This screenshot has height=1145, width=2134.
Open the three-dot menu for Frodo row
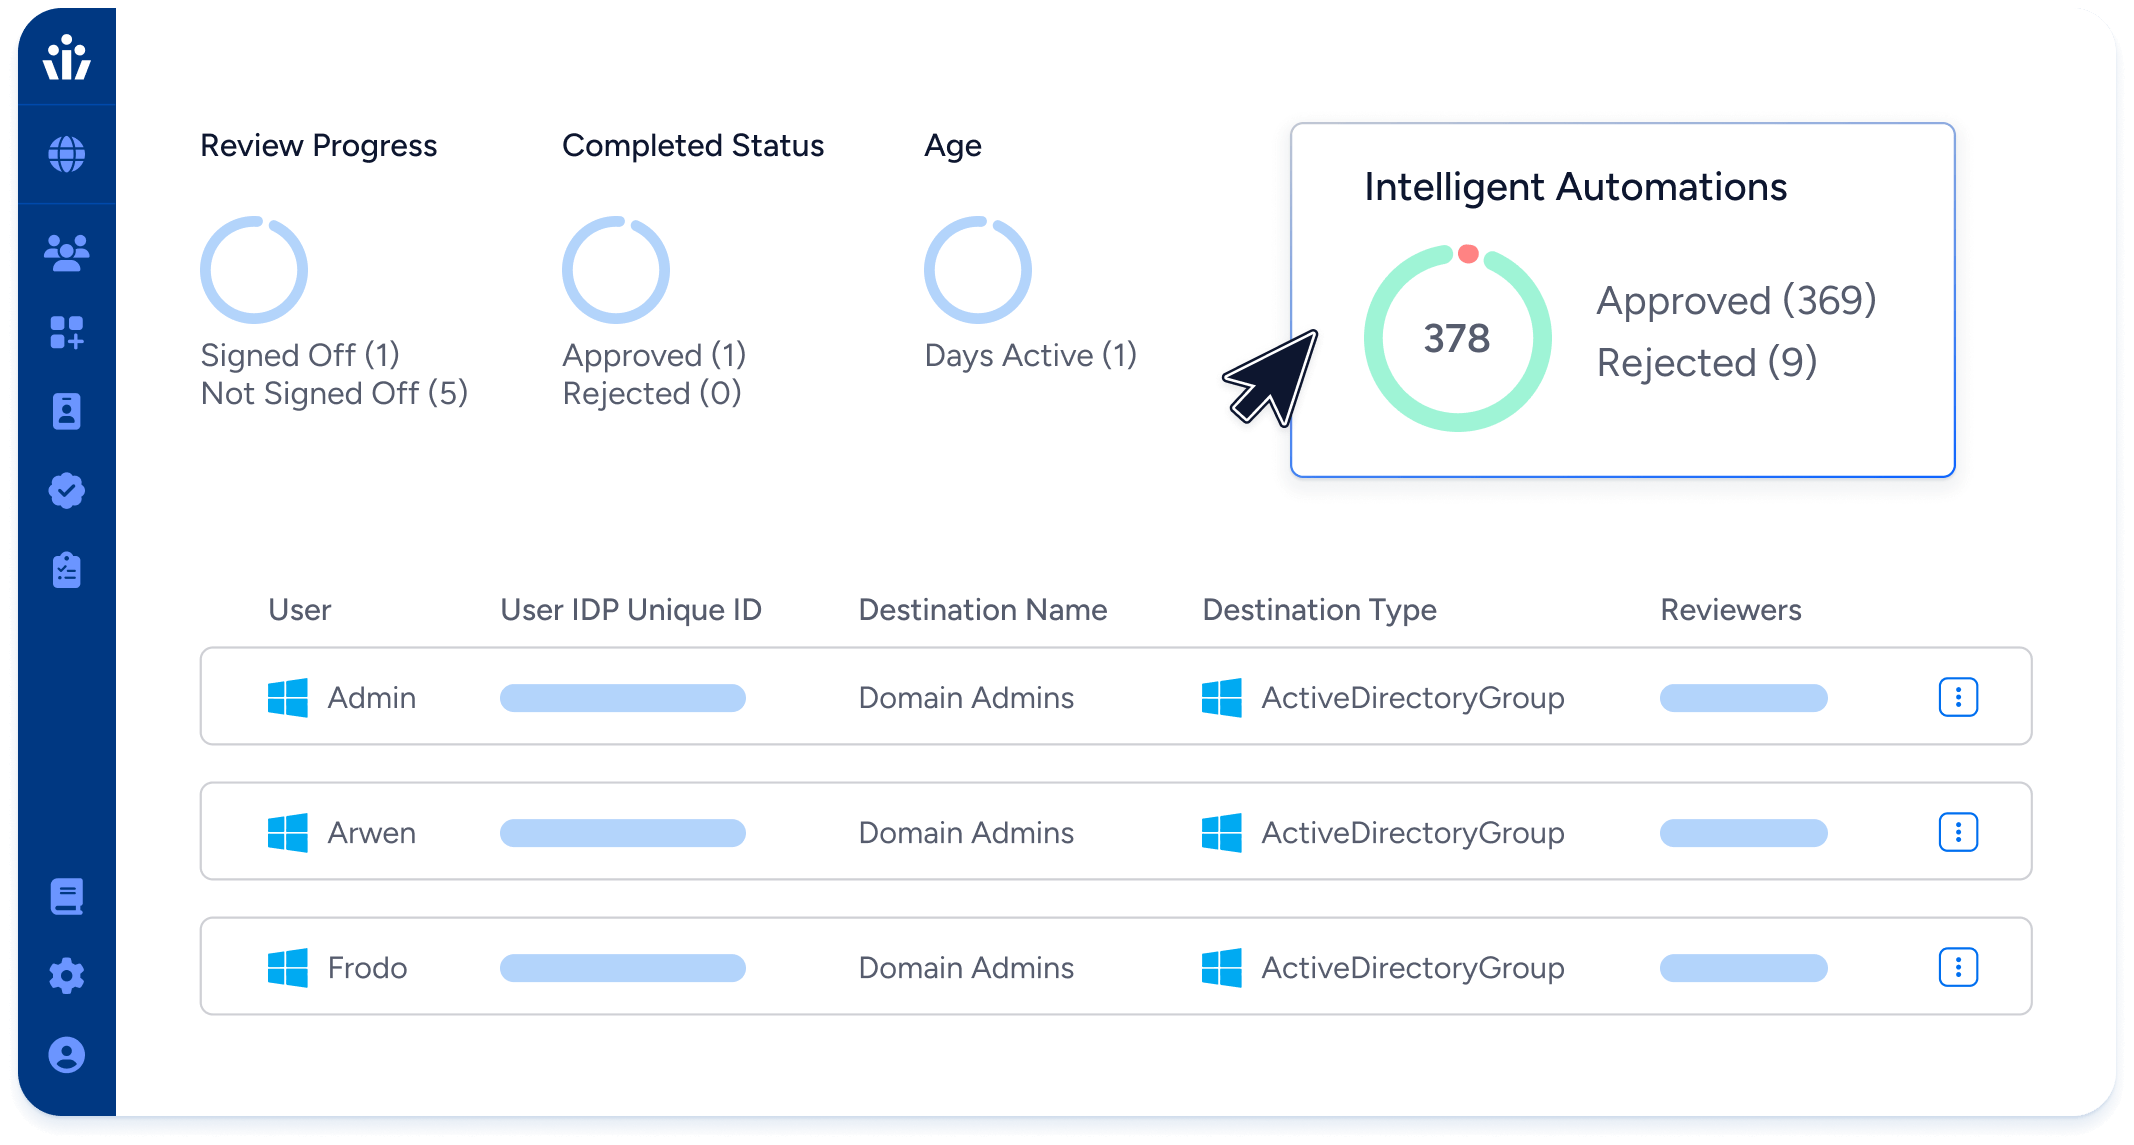click(1958, 967)
